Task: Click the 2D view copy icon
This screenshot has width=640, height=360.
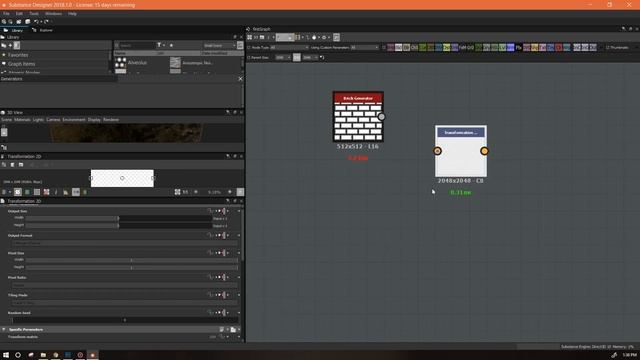Action: pyautogui.click(x=4, y=165)
